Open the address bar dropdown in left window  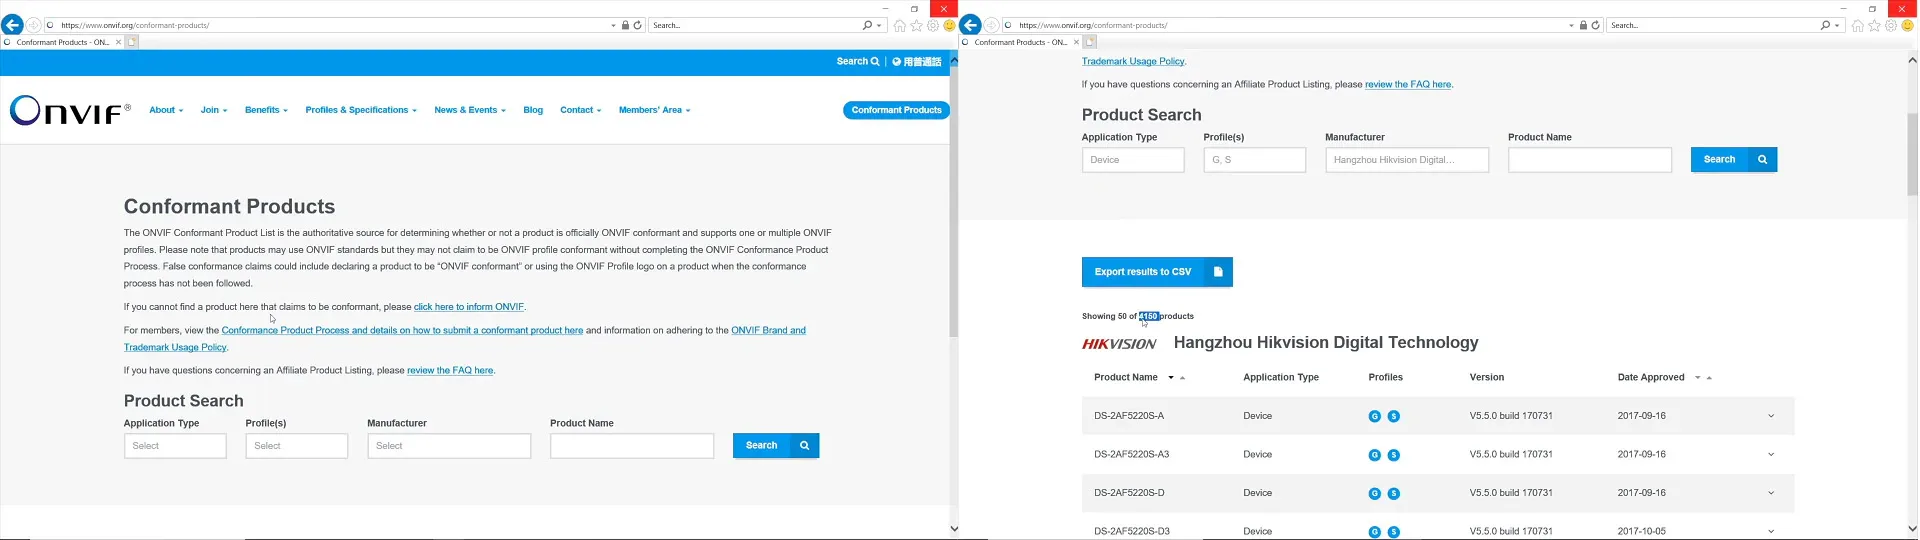(613, 25)
